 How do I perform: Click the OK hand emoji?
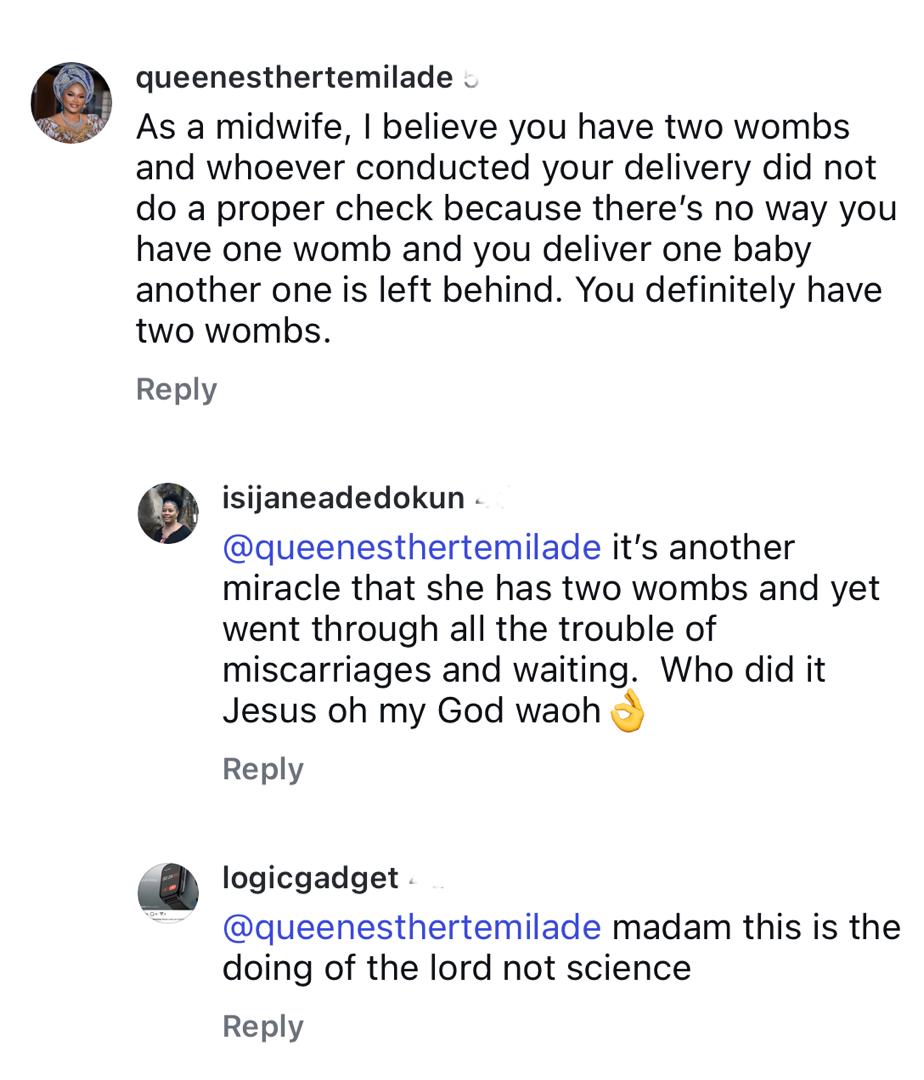(628, 711)
